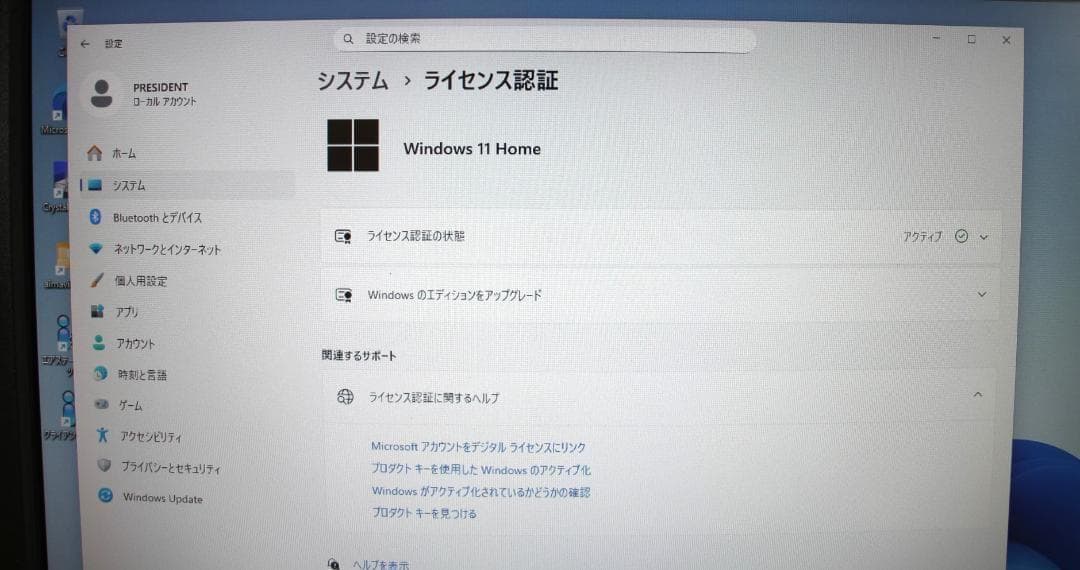Click the アカウント person icon
Viewport: 1080px width, 570px height.
(x=99, y=342)
